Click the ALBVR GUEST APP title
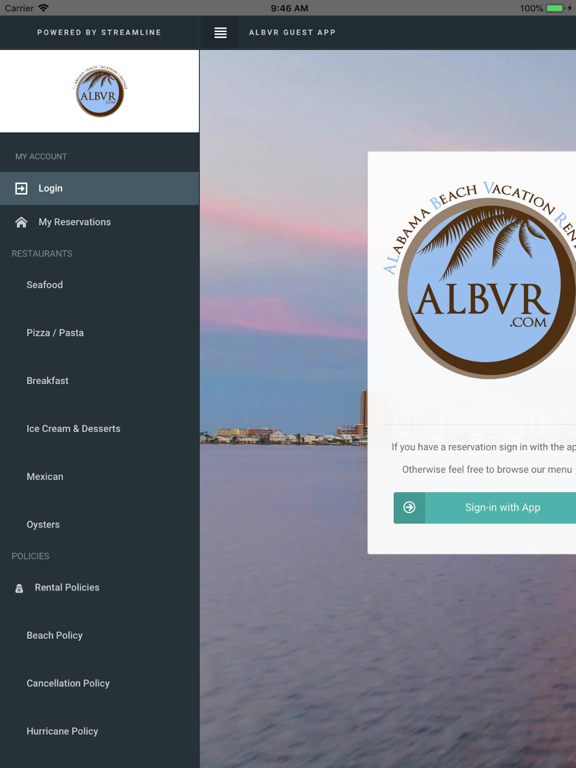The height and width of the screenshot is (768, 576). coord(292,32)
